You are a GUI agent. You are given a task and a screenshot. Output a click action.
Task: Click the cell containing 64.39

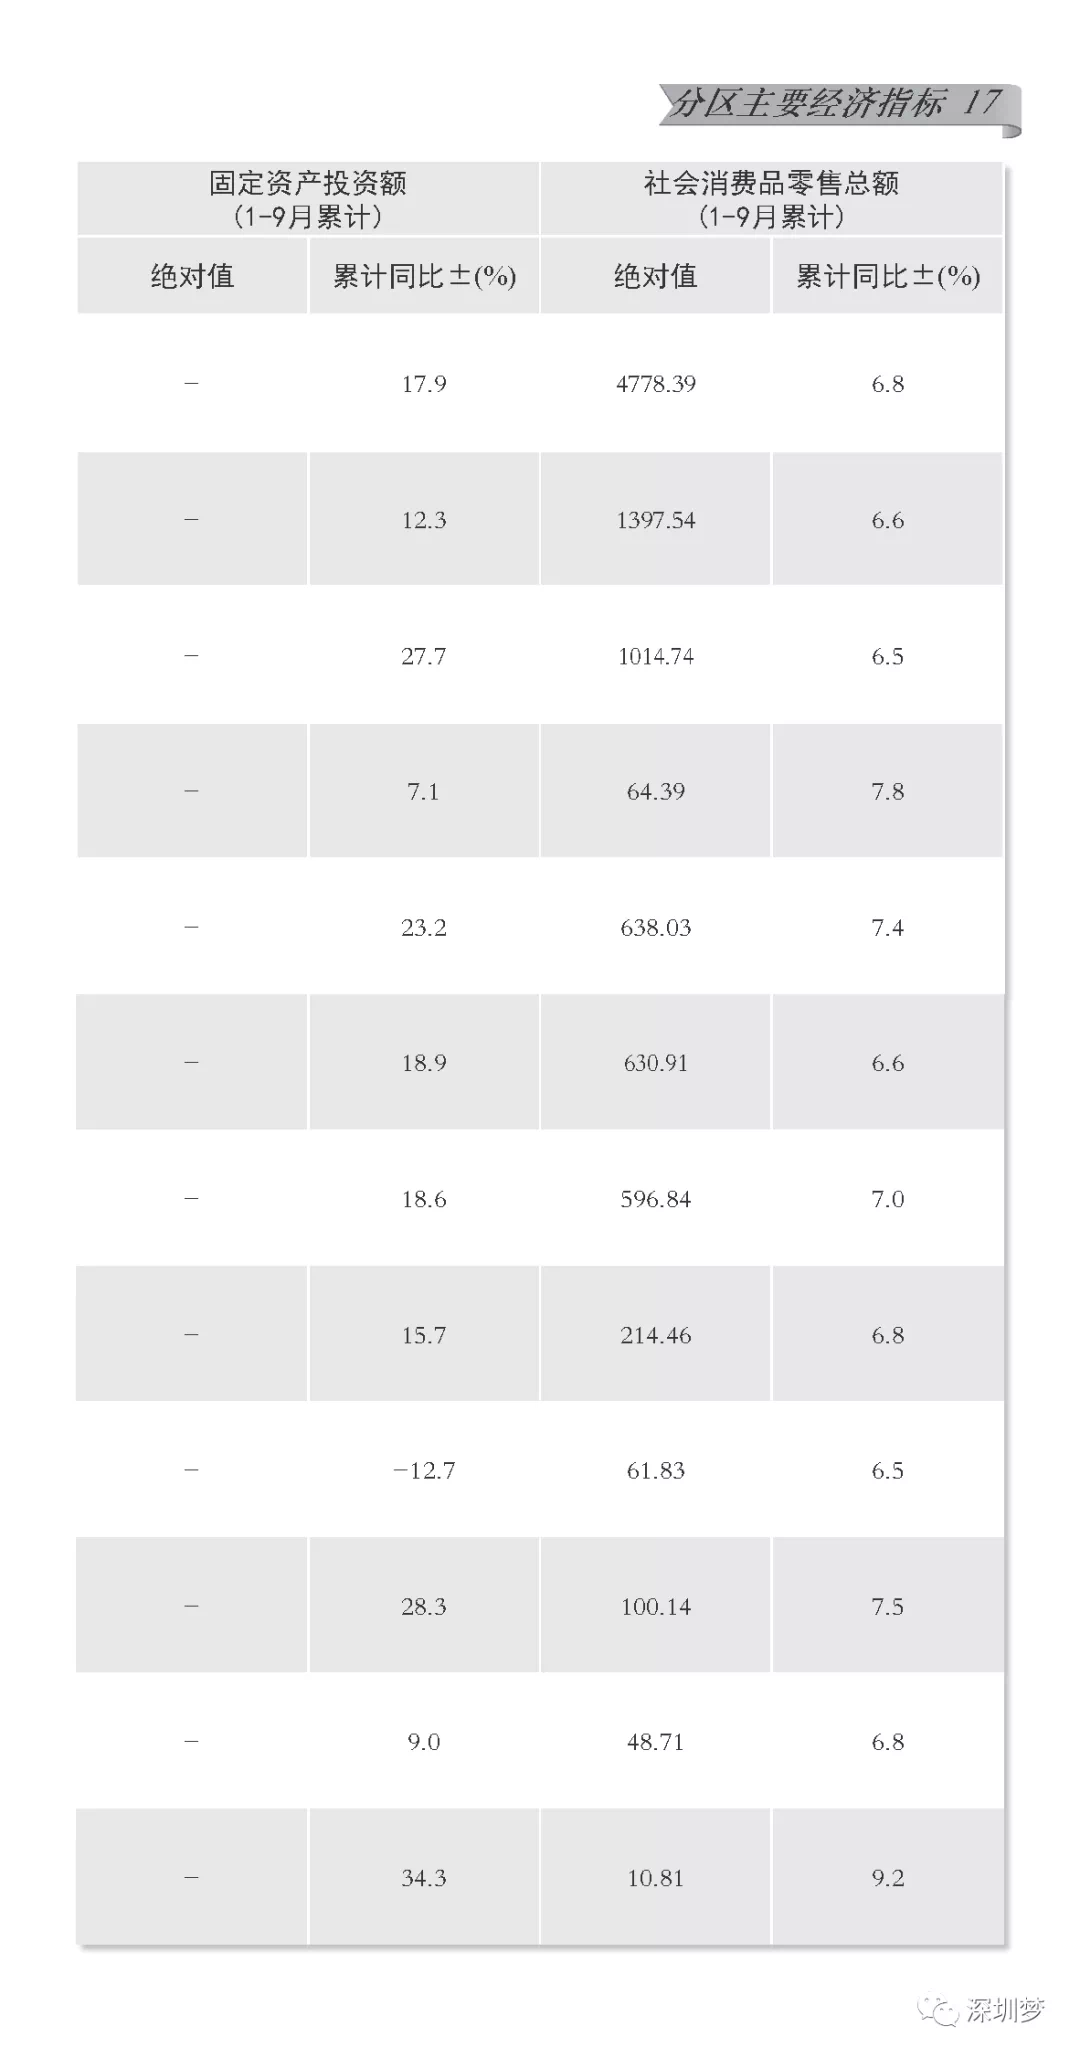pyautogui.click(x=656, y=792)
